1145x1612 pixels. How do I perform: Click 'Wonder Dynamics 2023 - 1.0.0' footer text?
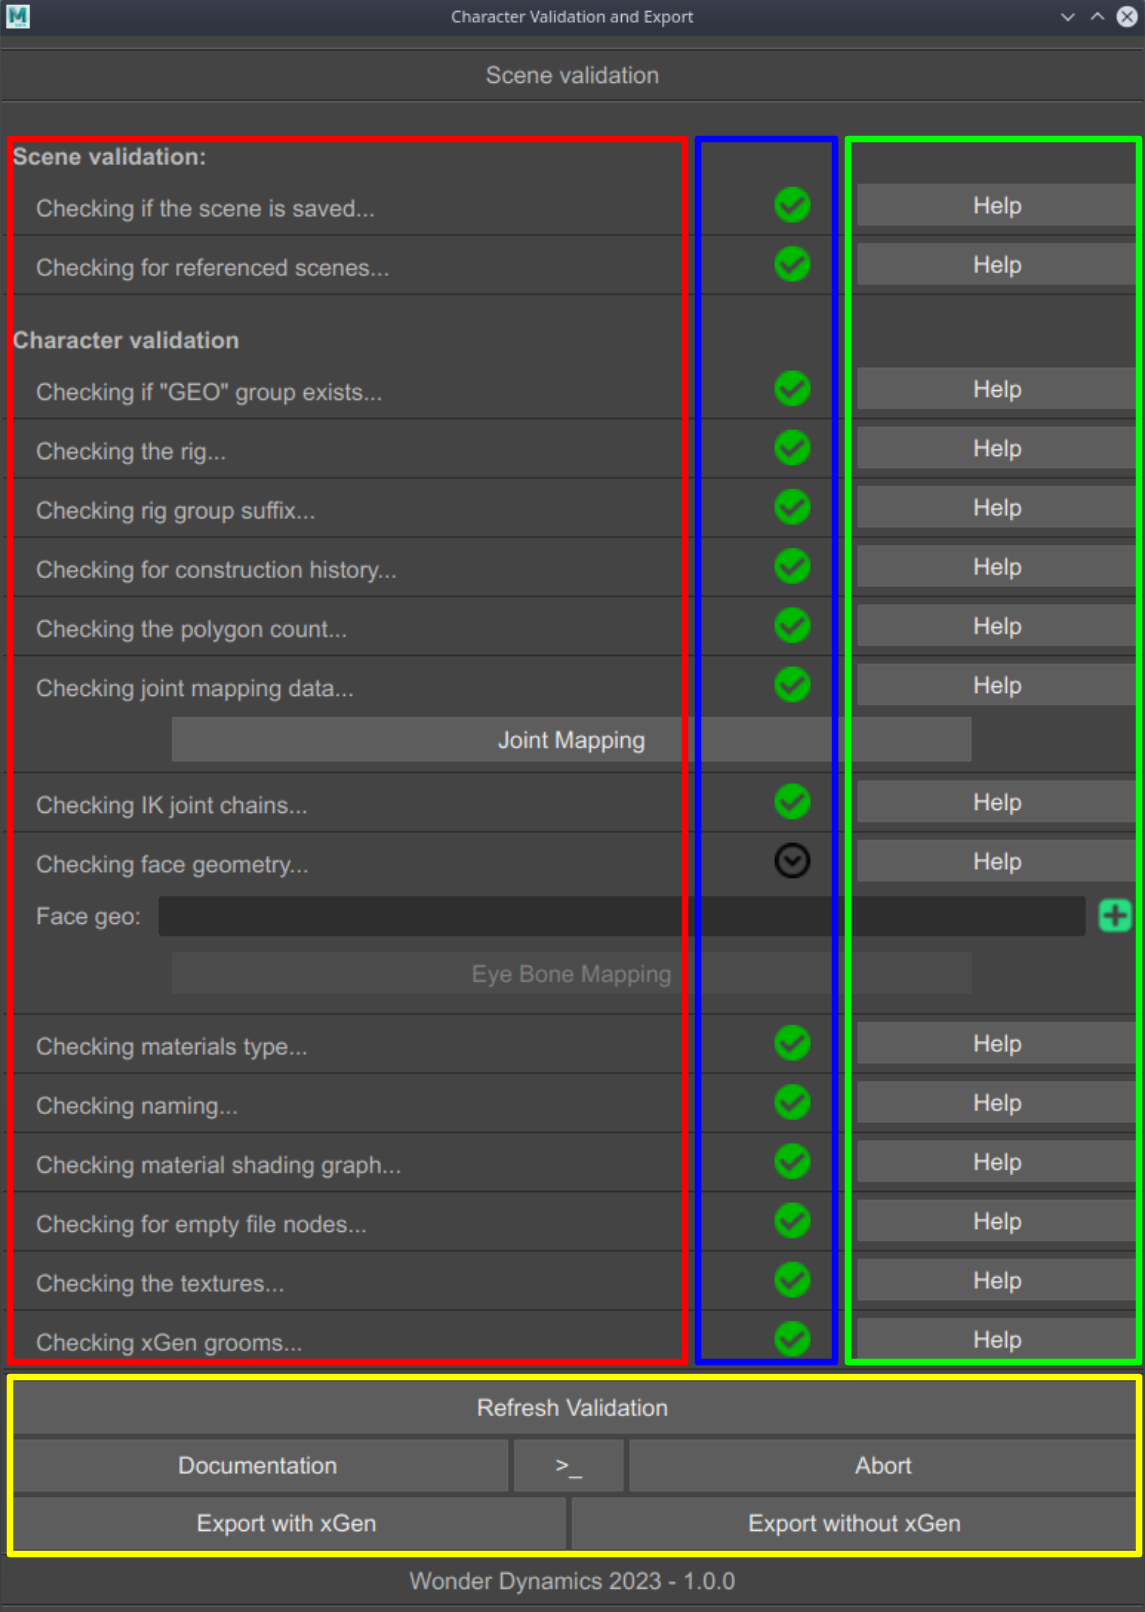click(x=572, y=1581)
